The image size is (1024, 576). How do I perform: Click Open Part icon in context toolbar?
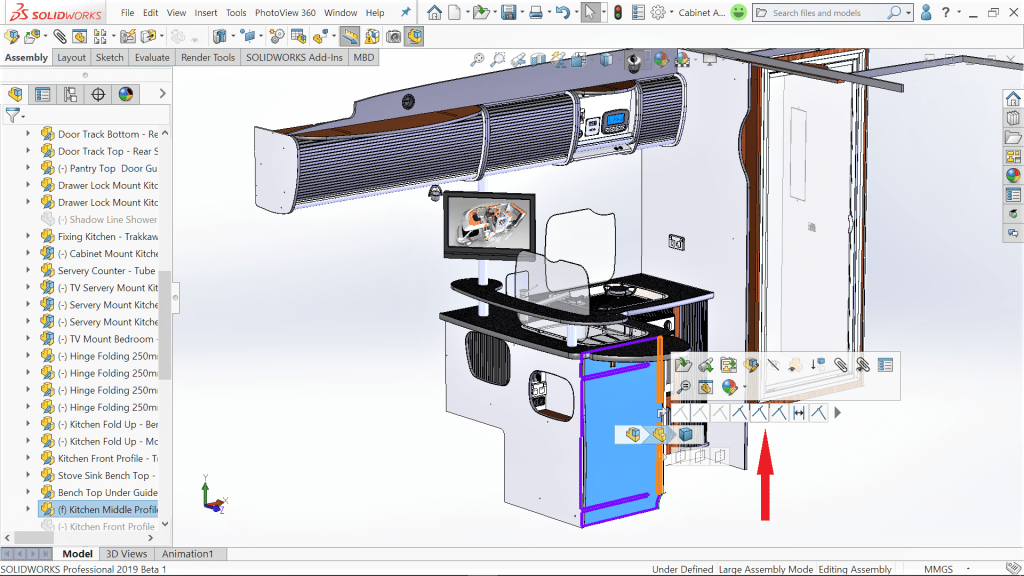tap(683, 365)
